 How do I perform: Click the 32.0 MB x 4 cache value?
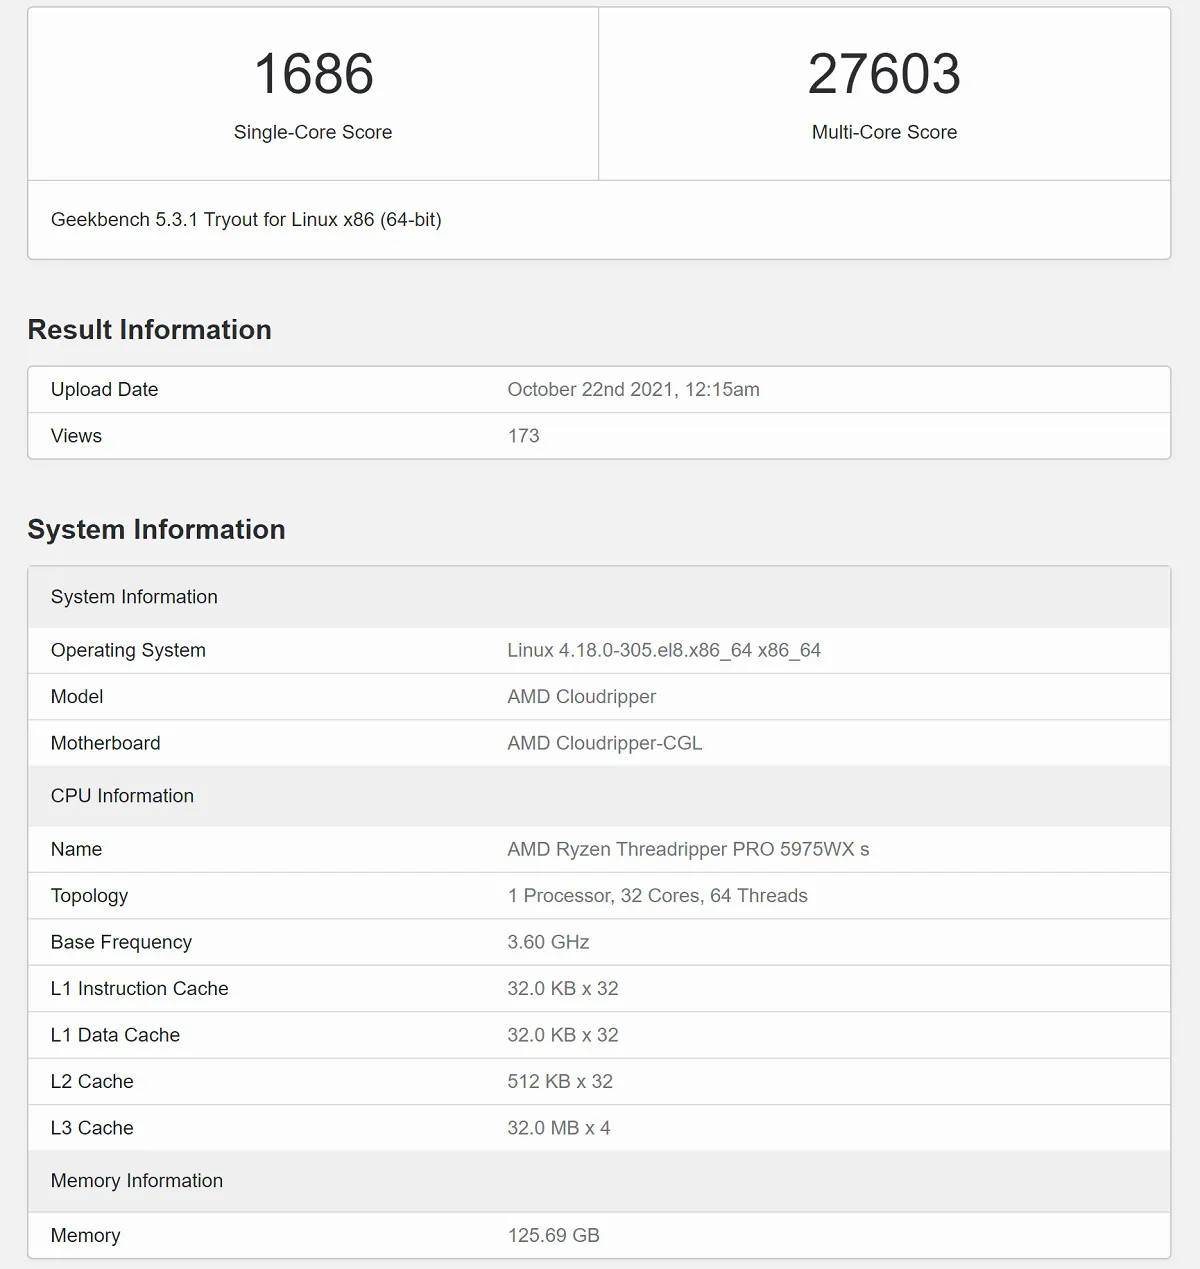pos(558,1128)
